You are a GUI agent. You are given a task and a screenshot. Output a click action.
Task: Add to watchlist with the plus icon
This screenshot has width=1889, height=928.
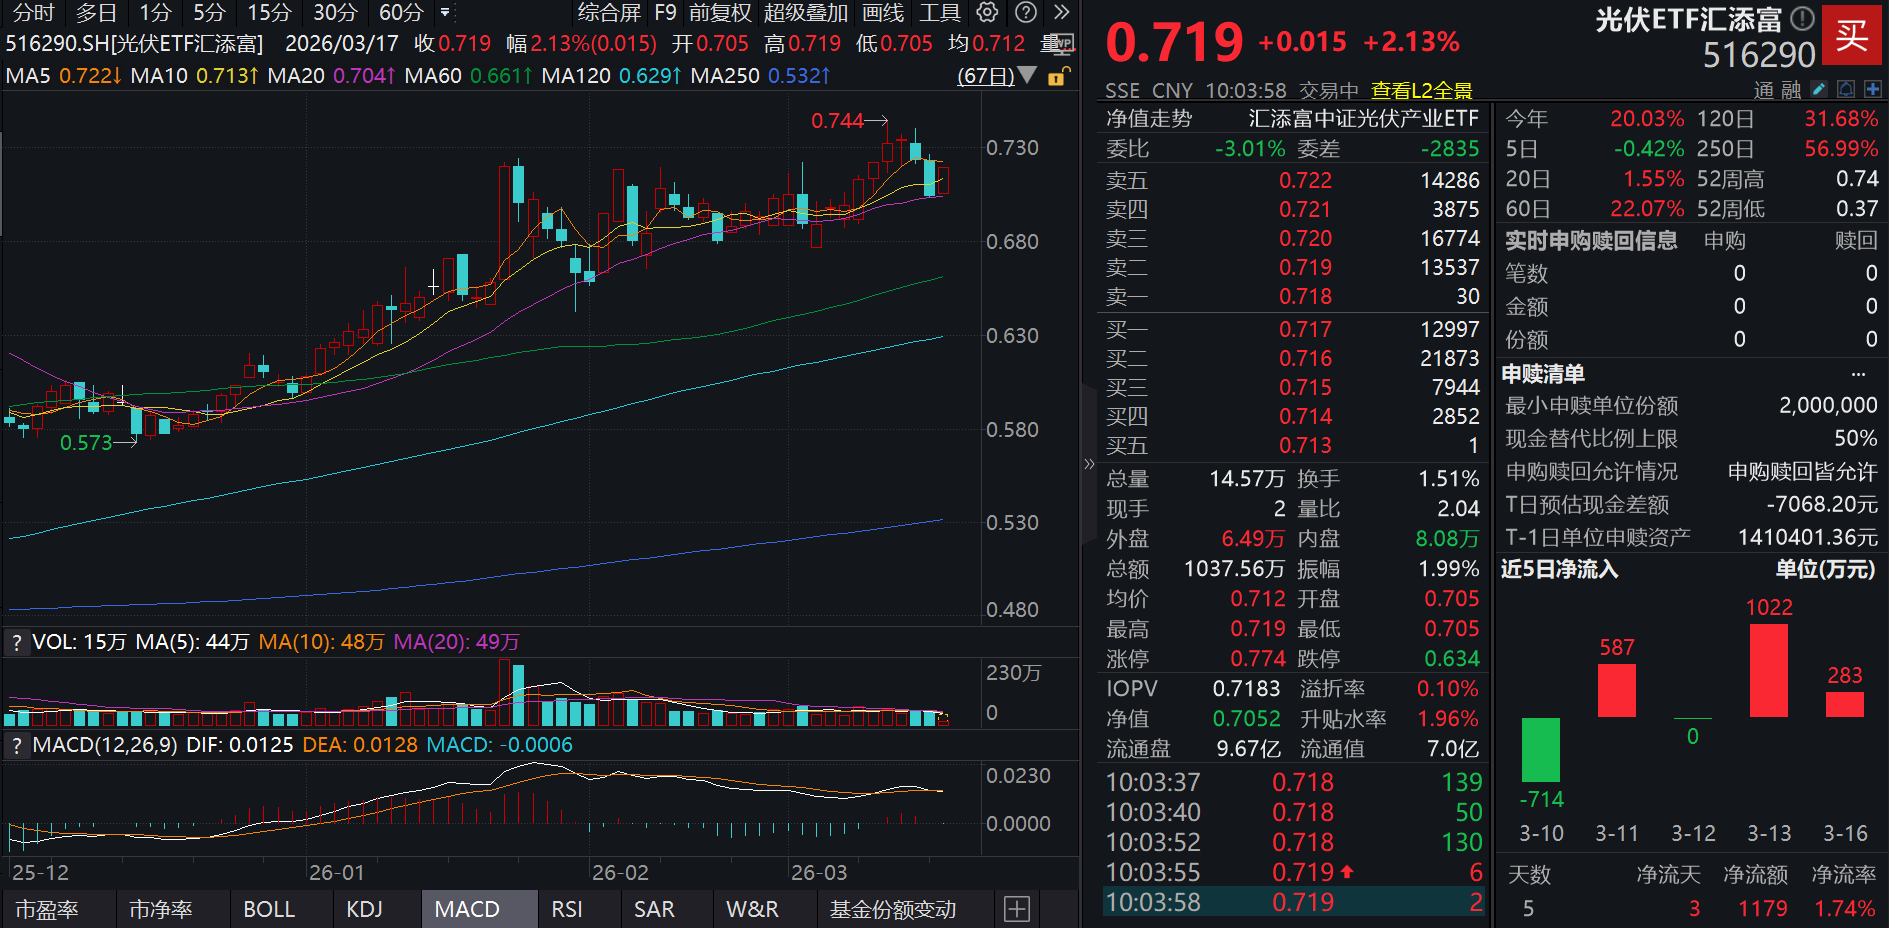[x=1875, y=89]
